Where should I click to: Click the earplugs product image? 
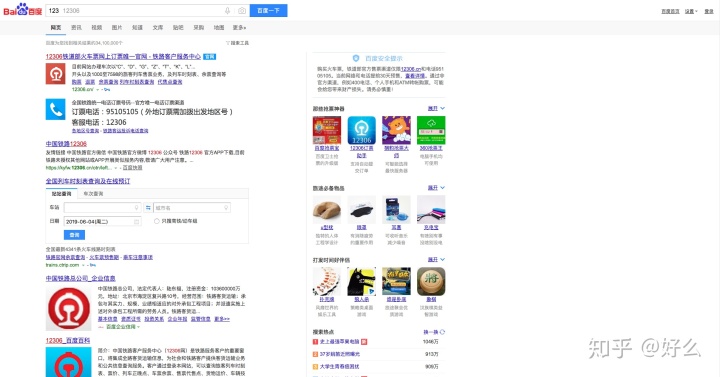(396, 209)
